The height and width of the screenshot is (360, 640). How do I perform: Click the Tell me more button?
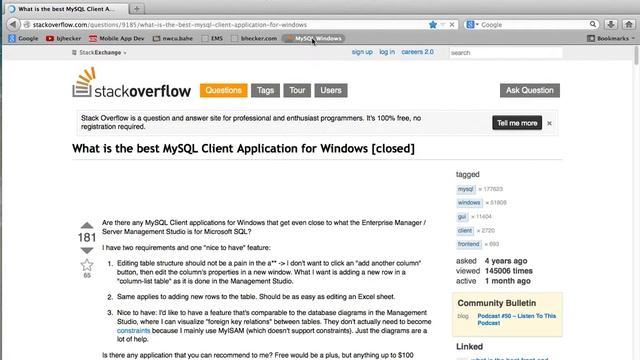(517, 123)
